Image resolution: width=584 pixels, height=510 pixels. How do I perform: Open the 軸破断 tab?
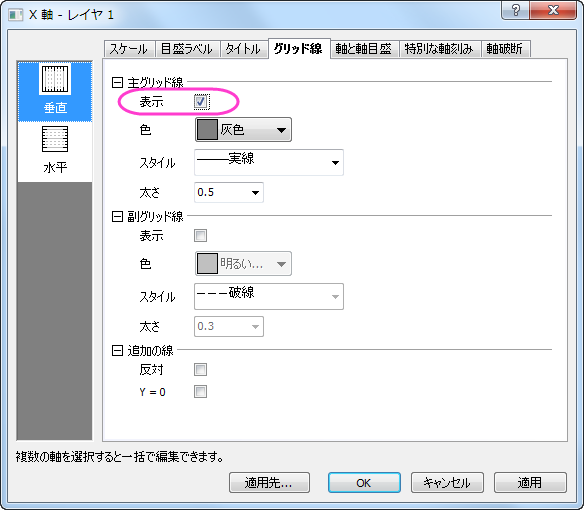pos(505,49)
